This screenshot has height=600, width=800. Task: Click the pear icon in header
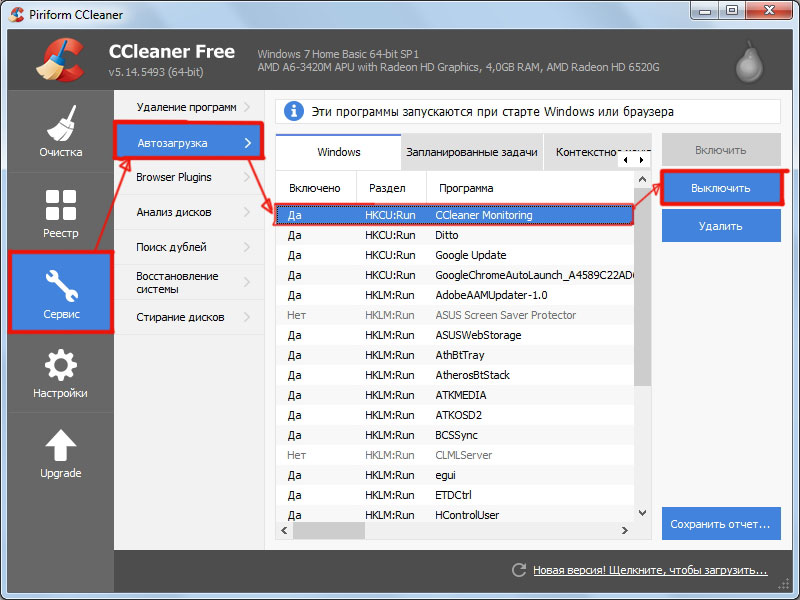click(747, 62)
